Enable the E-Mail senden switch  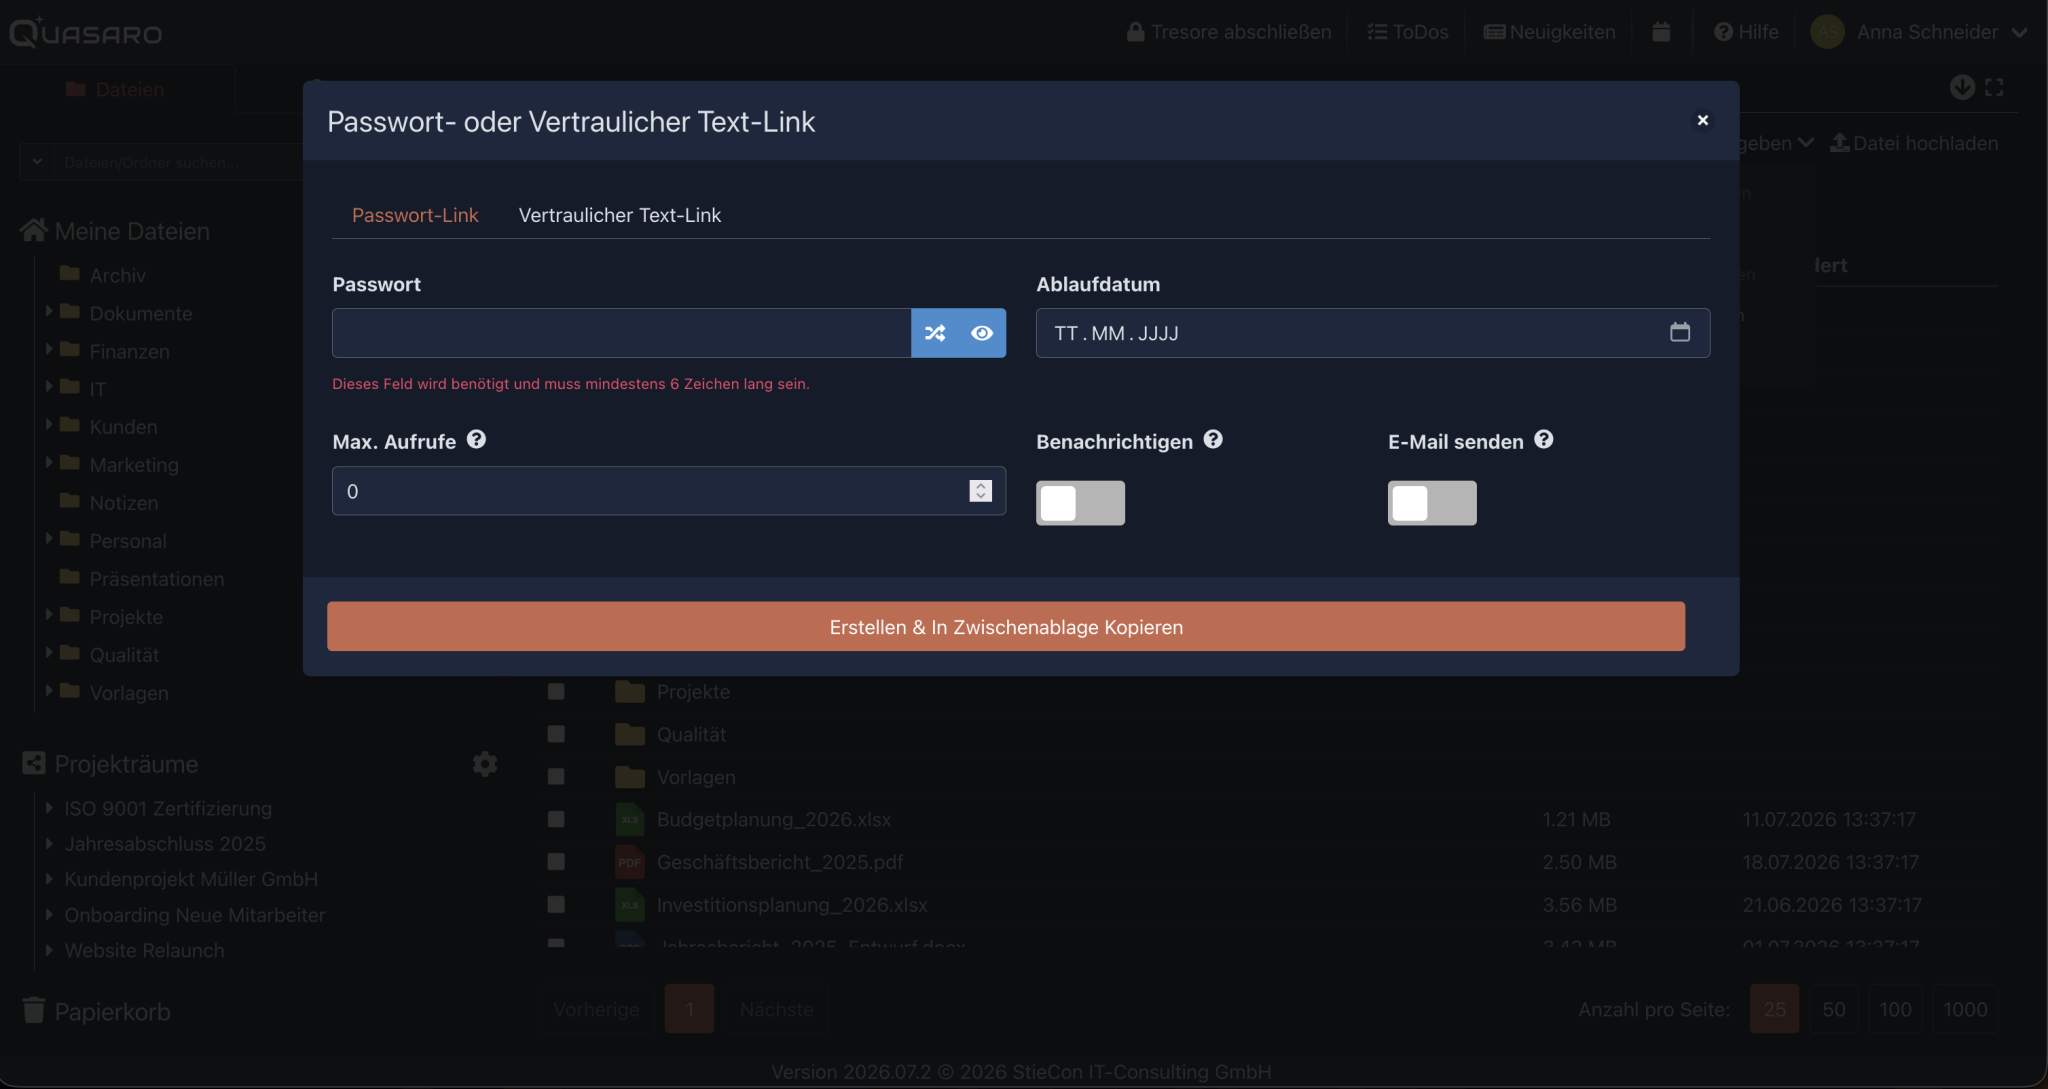tap(1432, 503)
